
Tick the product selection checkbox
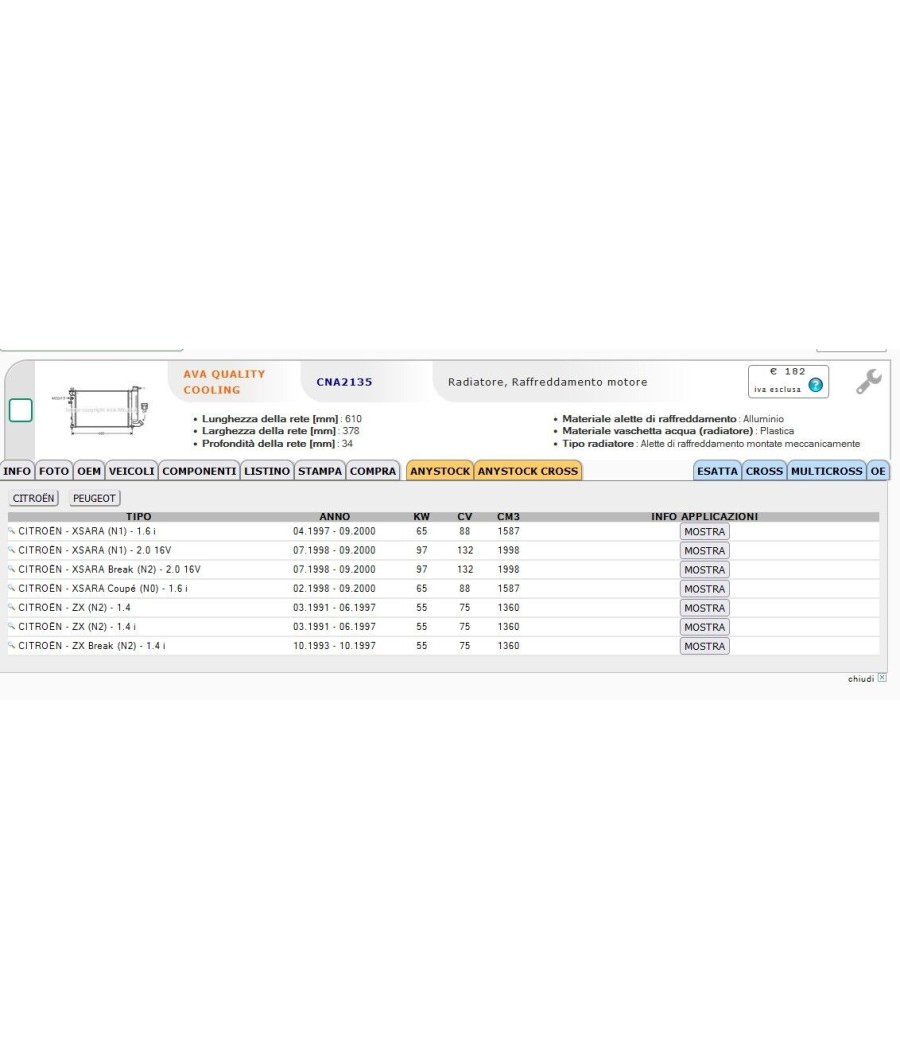coord(20,410)
